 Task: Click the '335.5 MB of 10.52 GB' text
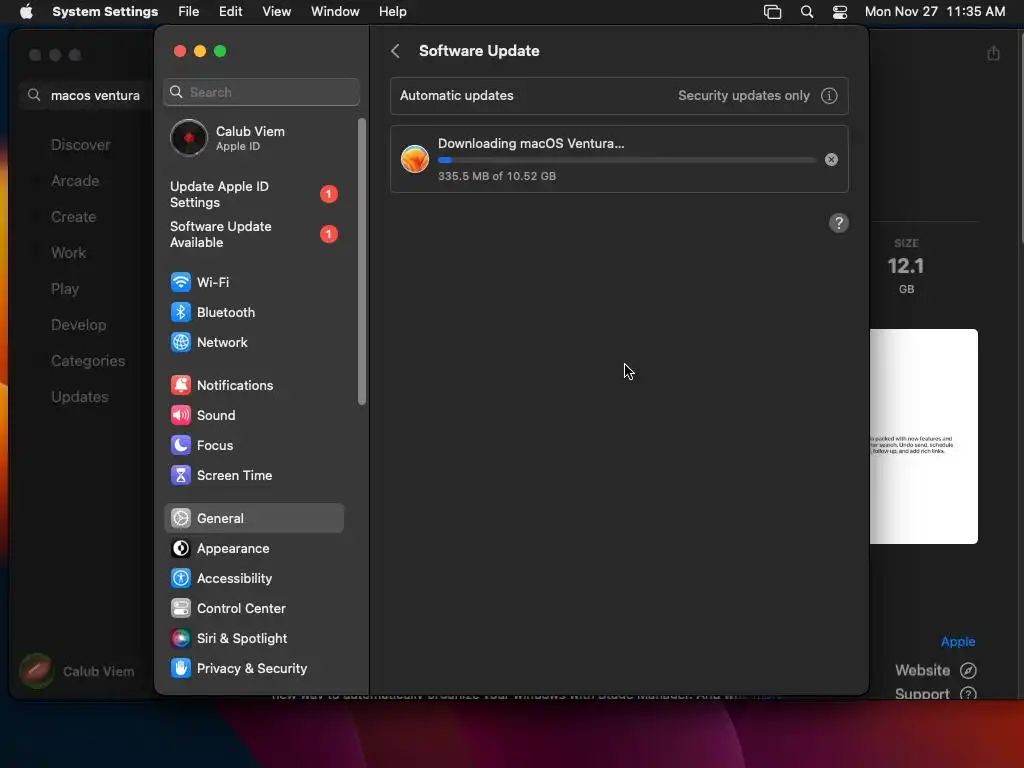click(x=497, y=176)
